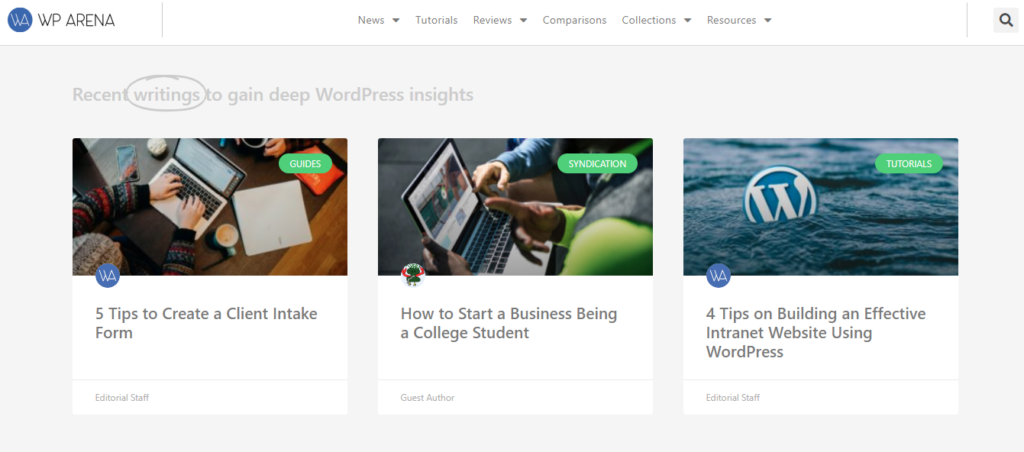1024x452 pixels.
Task: Click the WP Arena logo icon
Action: tap(20, 20)
